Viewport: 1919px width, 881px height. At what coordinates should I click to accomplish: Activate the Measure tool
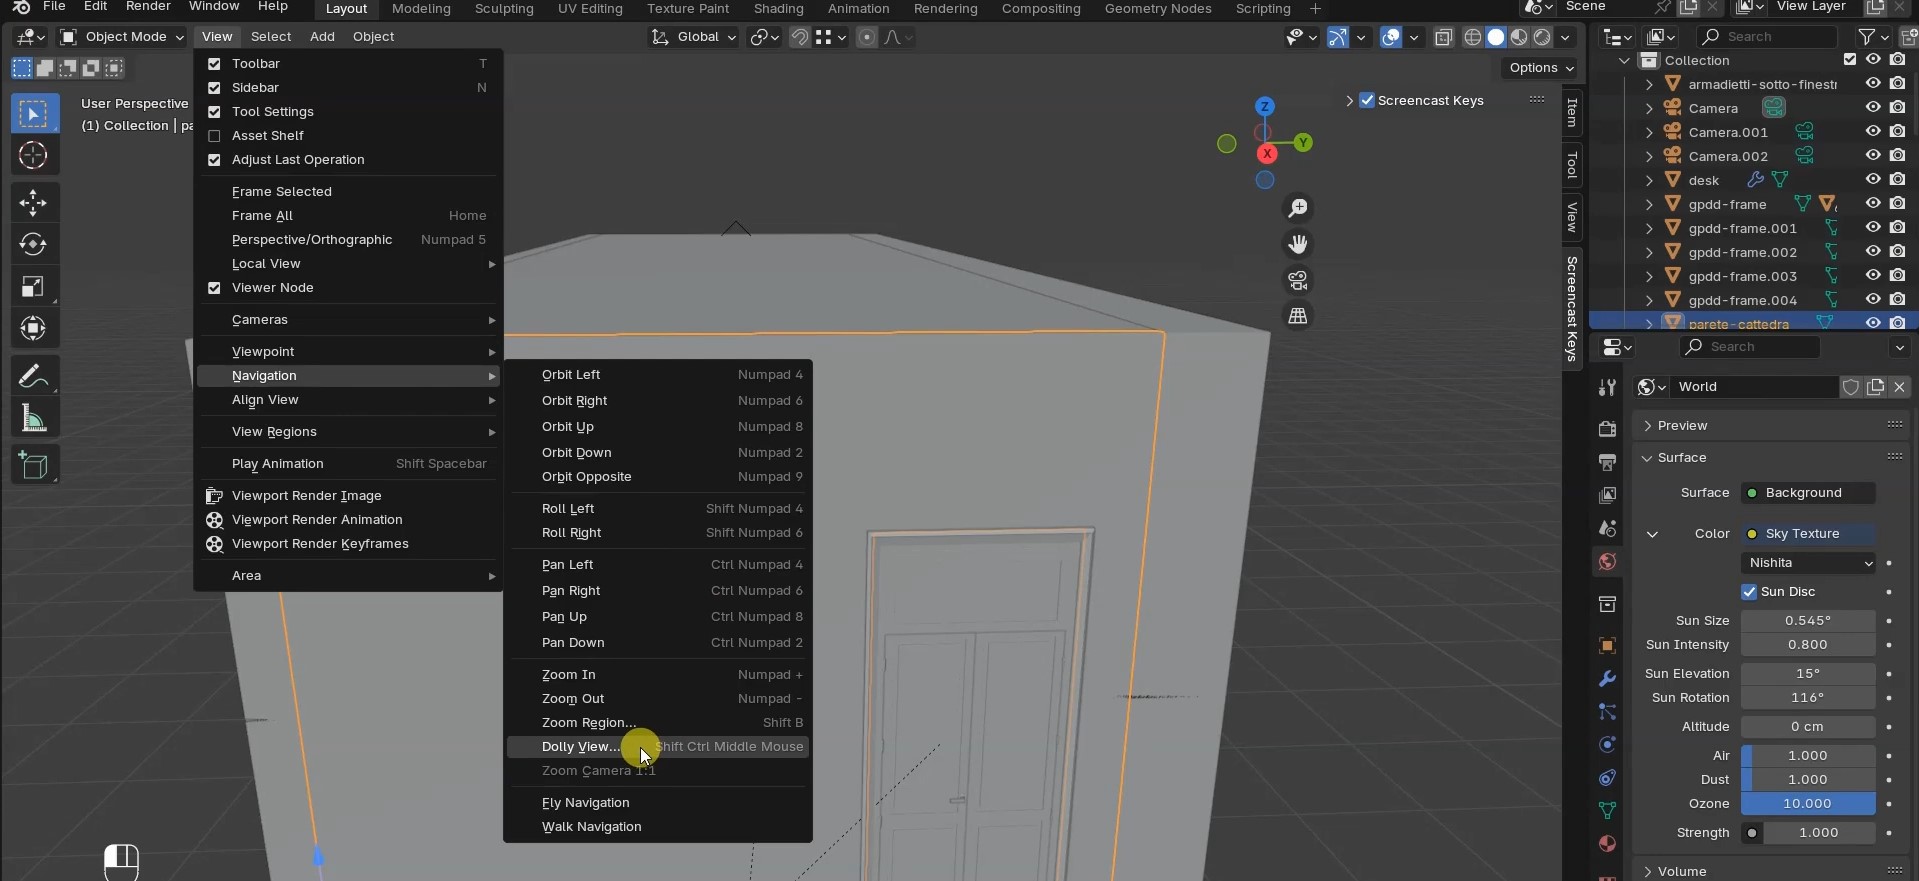click(x=33, y=419)
